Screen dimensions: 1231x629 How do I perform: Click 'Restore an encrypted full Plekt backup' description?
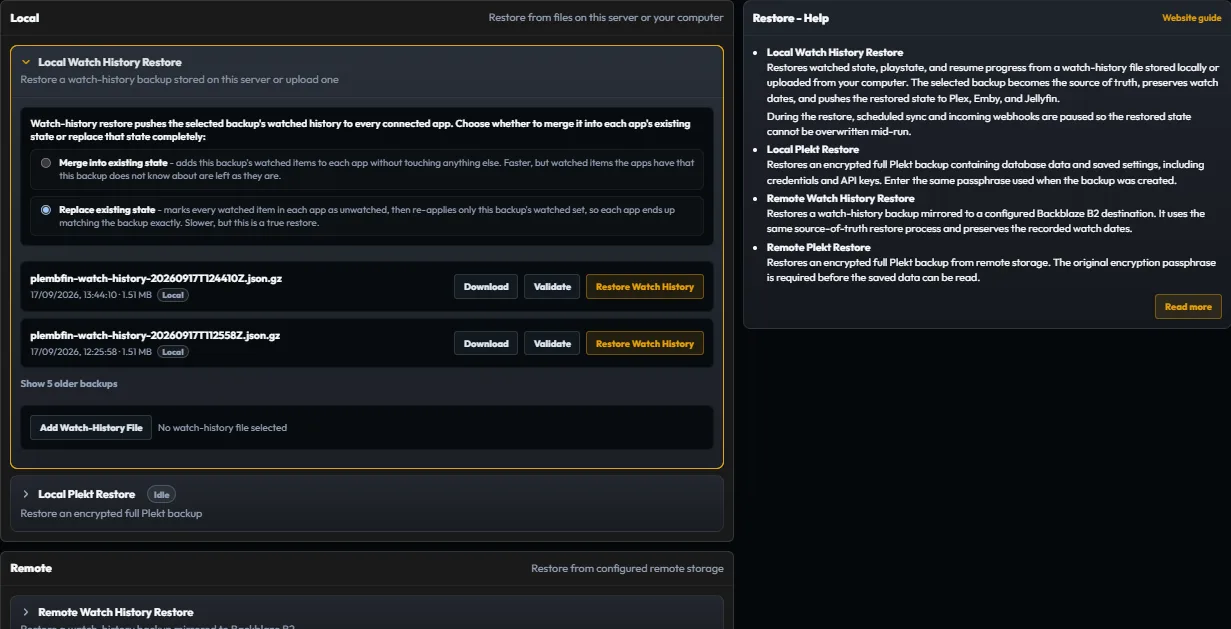click(111, 514)
